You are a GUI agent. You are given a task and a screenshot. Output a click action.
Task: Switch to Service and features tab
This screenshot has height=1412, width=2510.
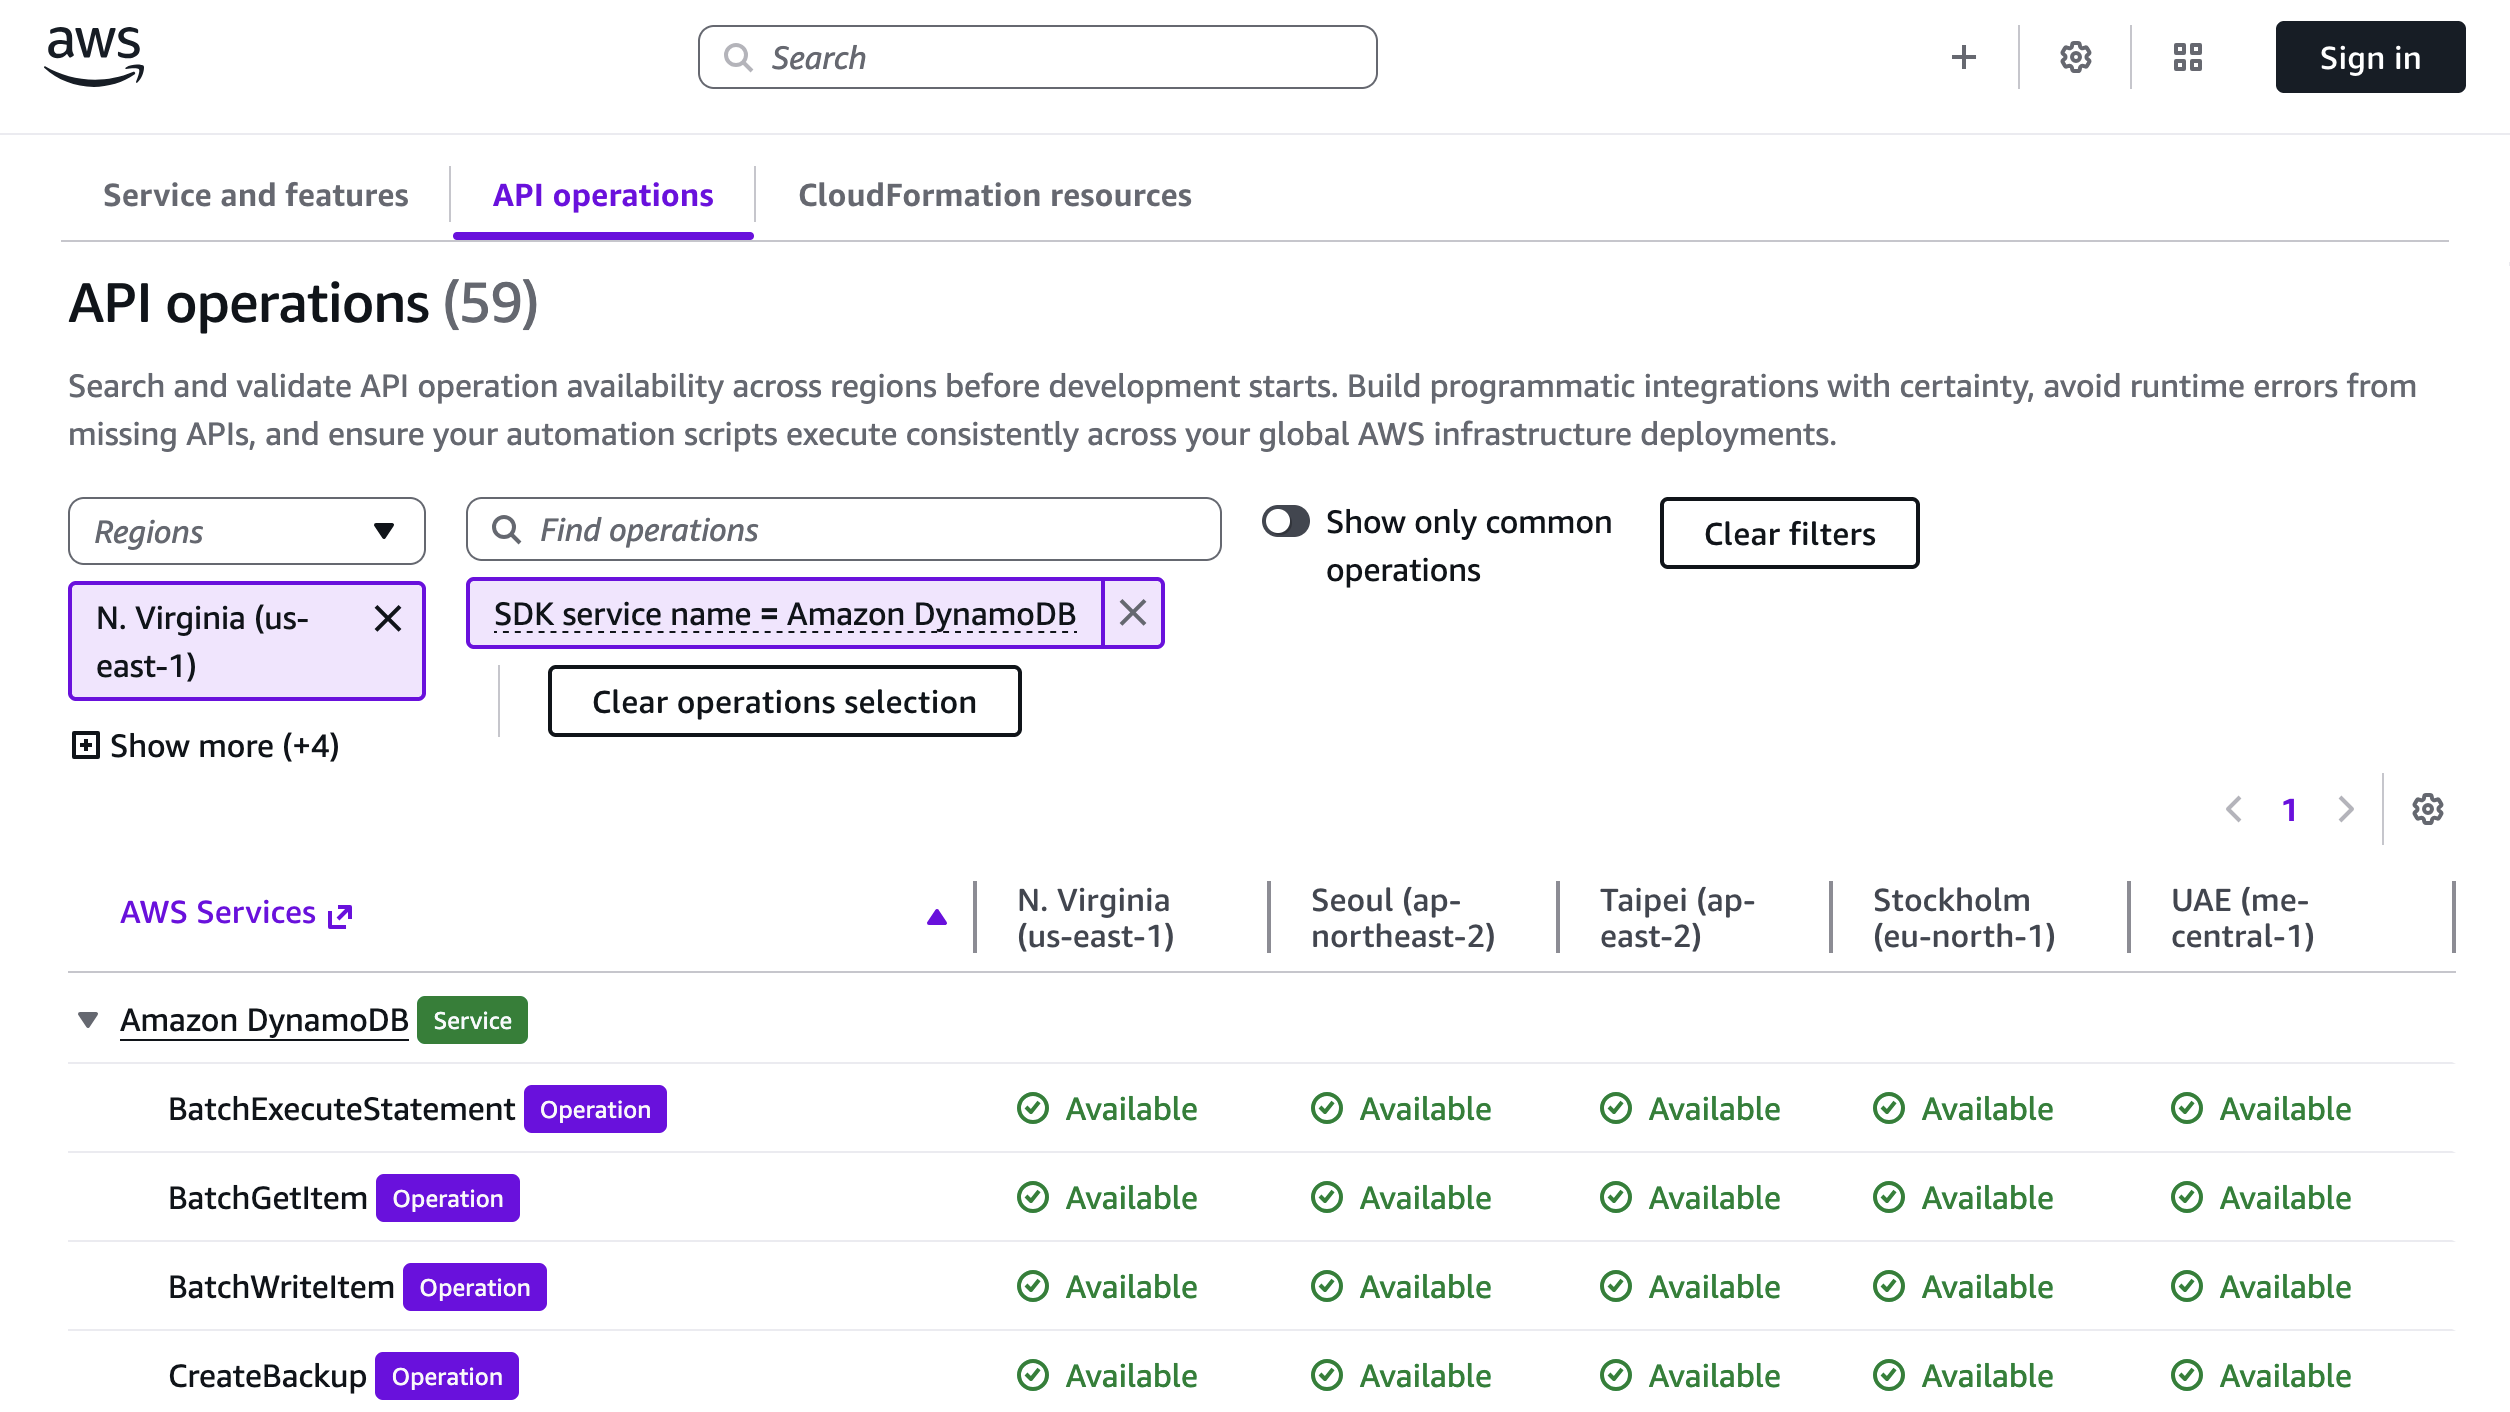pyautogui.click(x=255, y=195)
